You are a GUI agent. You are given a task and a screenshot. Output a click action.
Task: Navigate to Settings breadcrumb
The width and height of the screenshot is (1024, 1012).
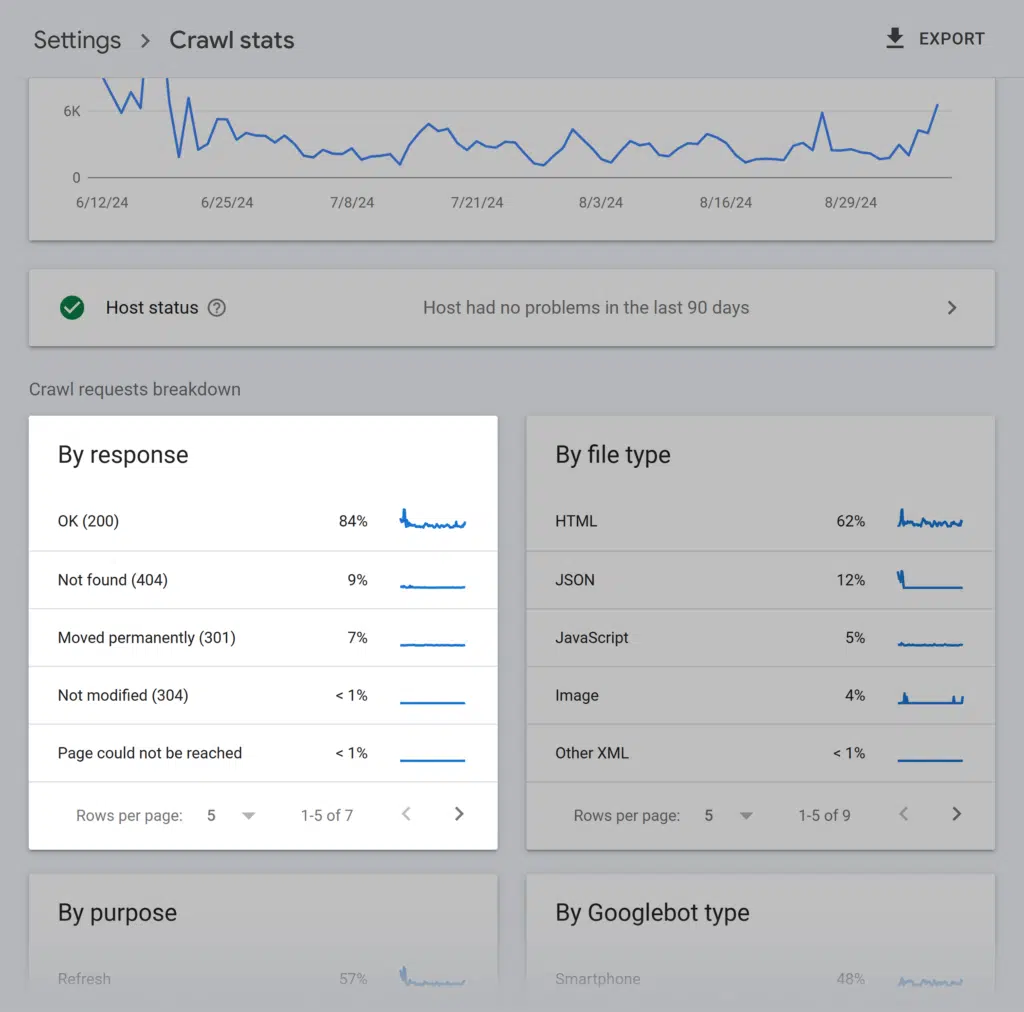coord(77,40)
